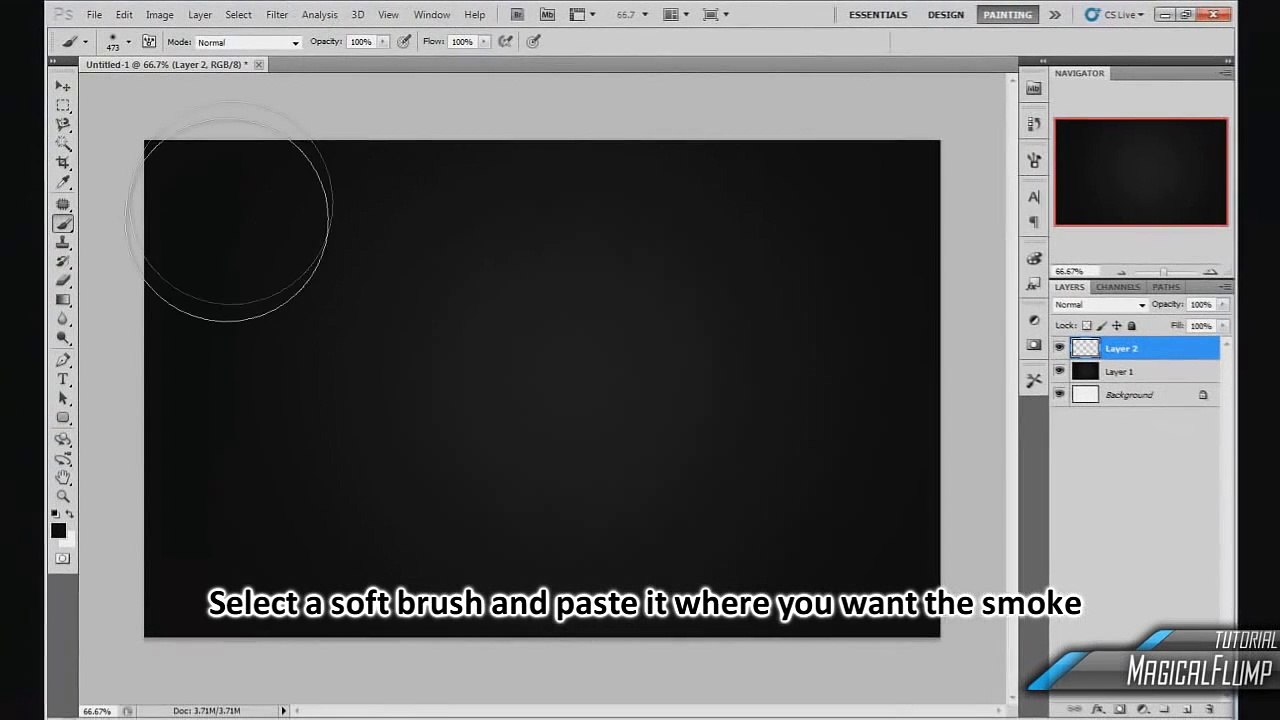The width and height of the screenshot is (1280, 720).
Task: Open the Select menu
Action: pyautogui.click(x=238, y=14)
